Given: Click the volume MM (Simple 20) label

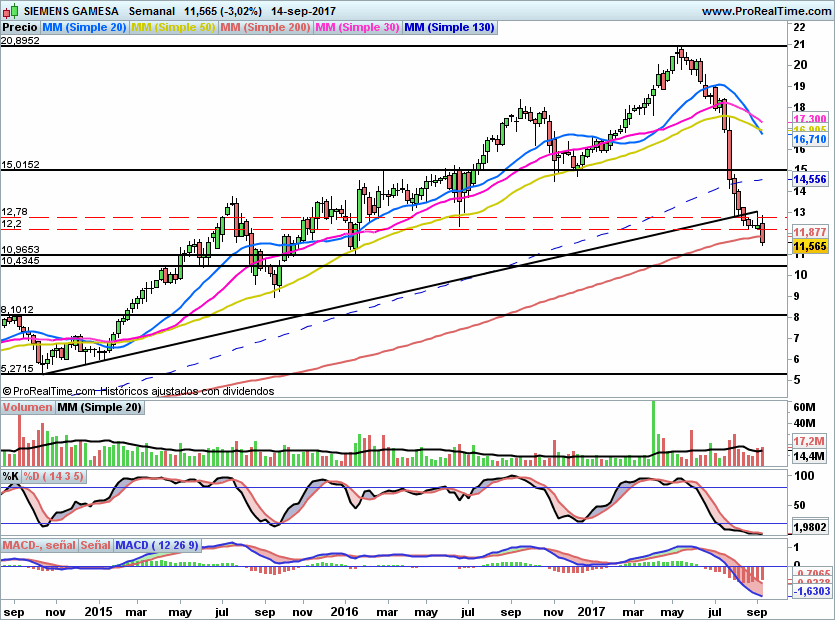Looking at the screenshot, I should pyautogui.click(x=99, y=407).
